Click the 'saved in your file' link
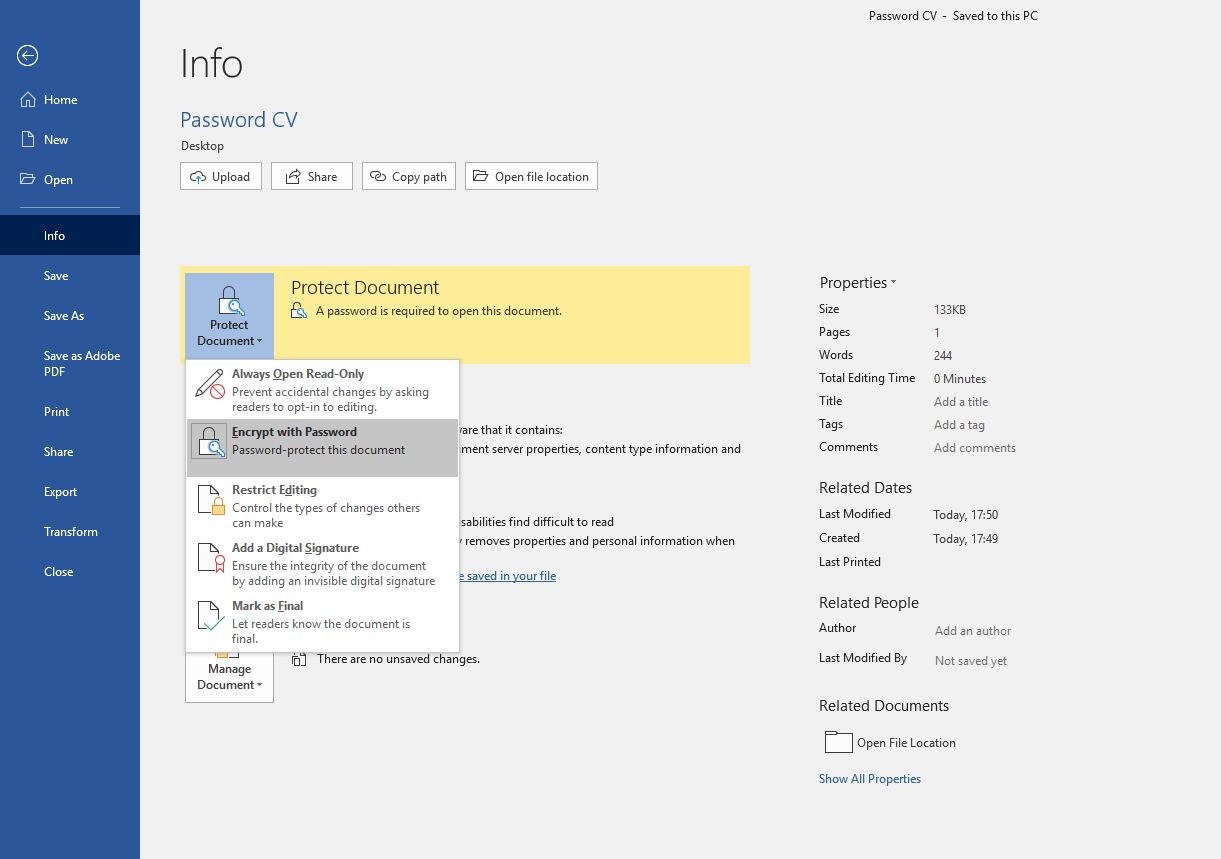The width and height of the screenshot is (1221, 859). pyautogui.click(x=507, y=576)
